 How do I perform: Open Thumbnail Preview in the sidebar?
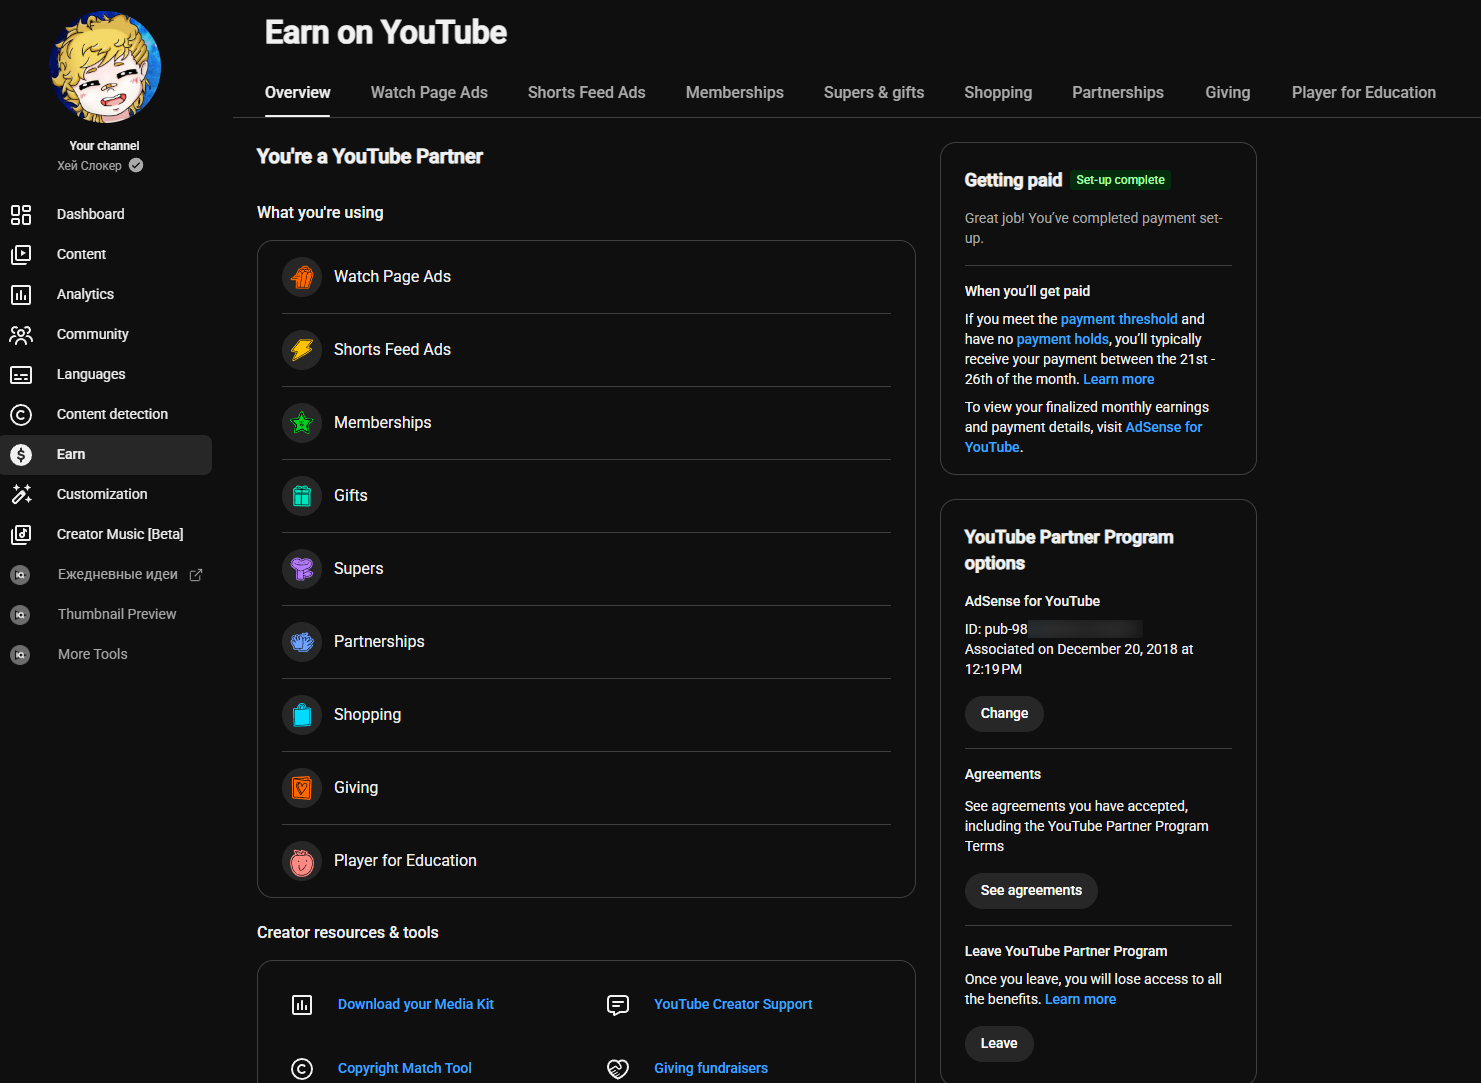coord(106,615)
